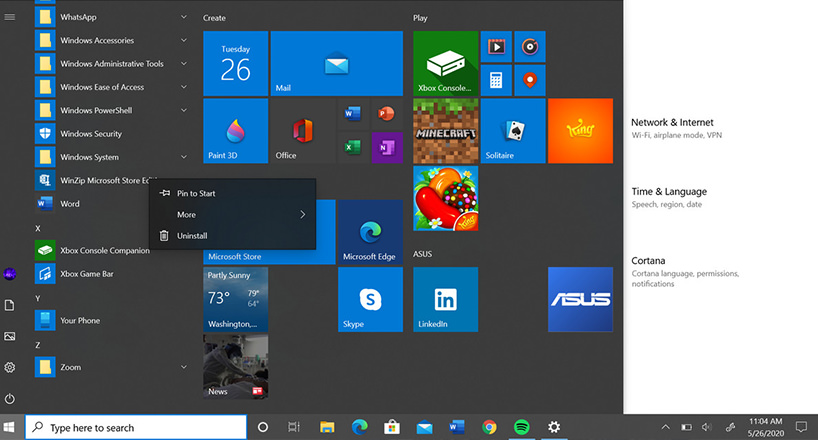Viewport: 818px width, 440px height.
Task: Click the volume icon in system tray
Action: pyautogui.click(x=707, y=427)
